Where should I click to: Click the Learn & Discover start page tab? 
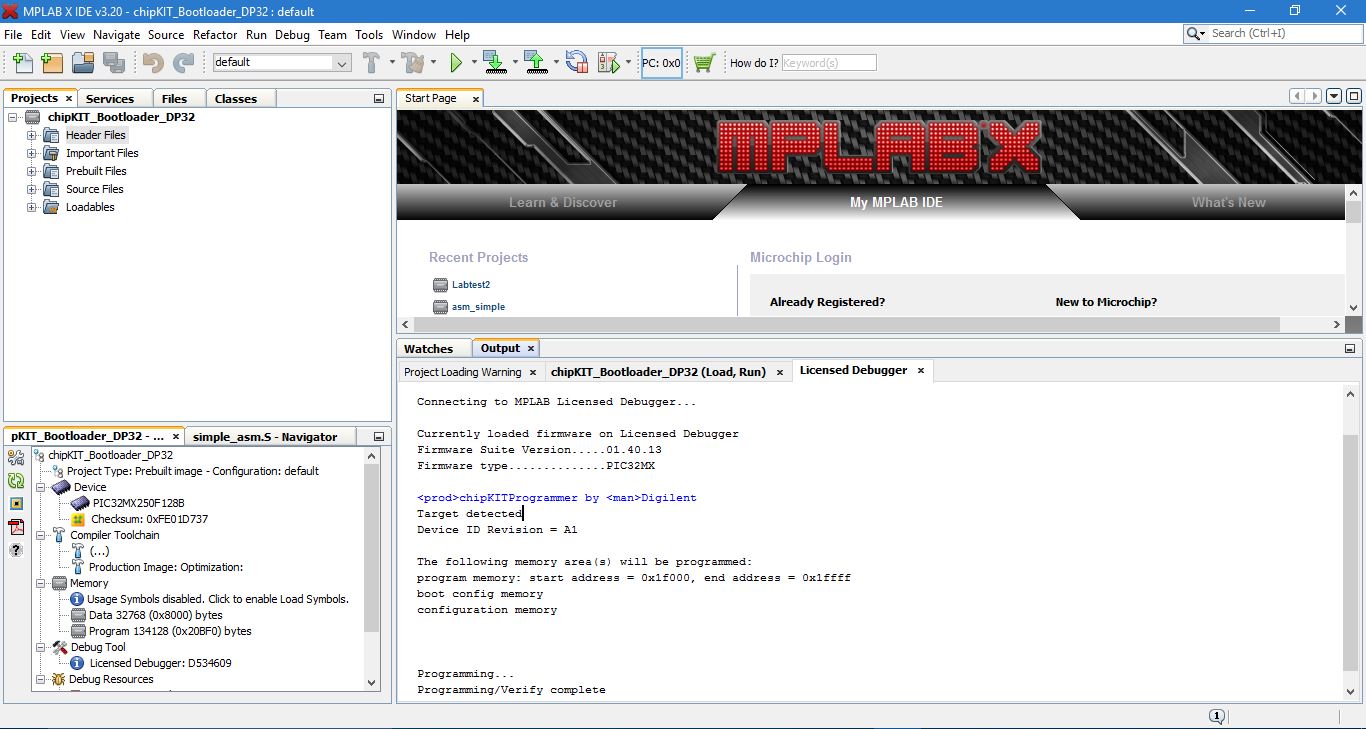(x=563, y=203)
